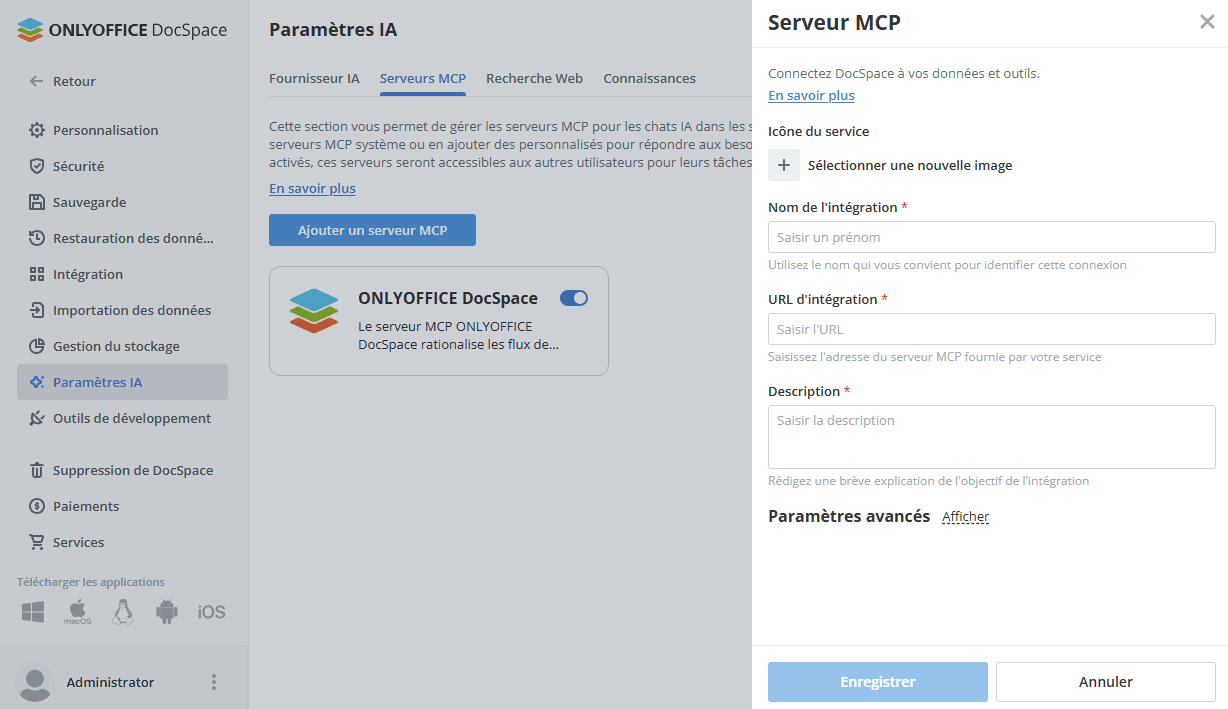Screen dimensions: 1228x709
Task: Open the En savoir plus link
Action: point(811,95)
